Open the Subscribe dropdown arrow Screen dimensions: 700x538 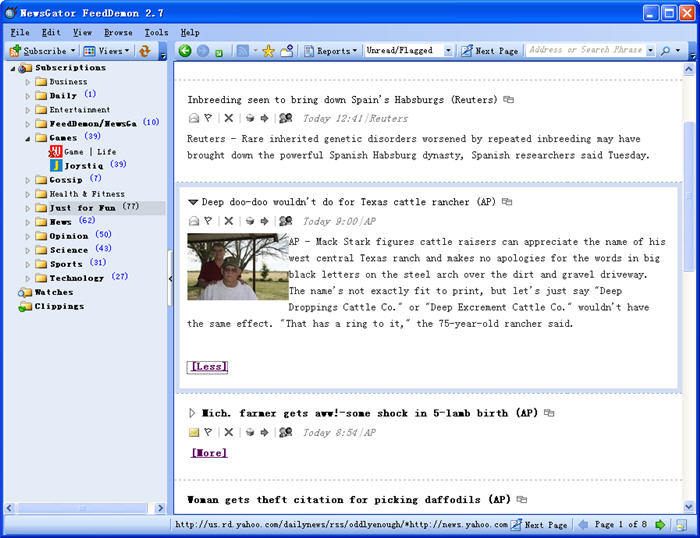pos(73,51)
